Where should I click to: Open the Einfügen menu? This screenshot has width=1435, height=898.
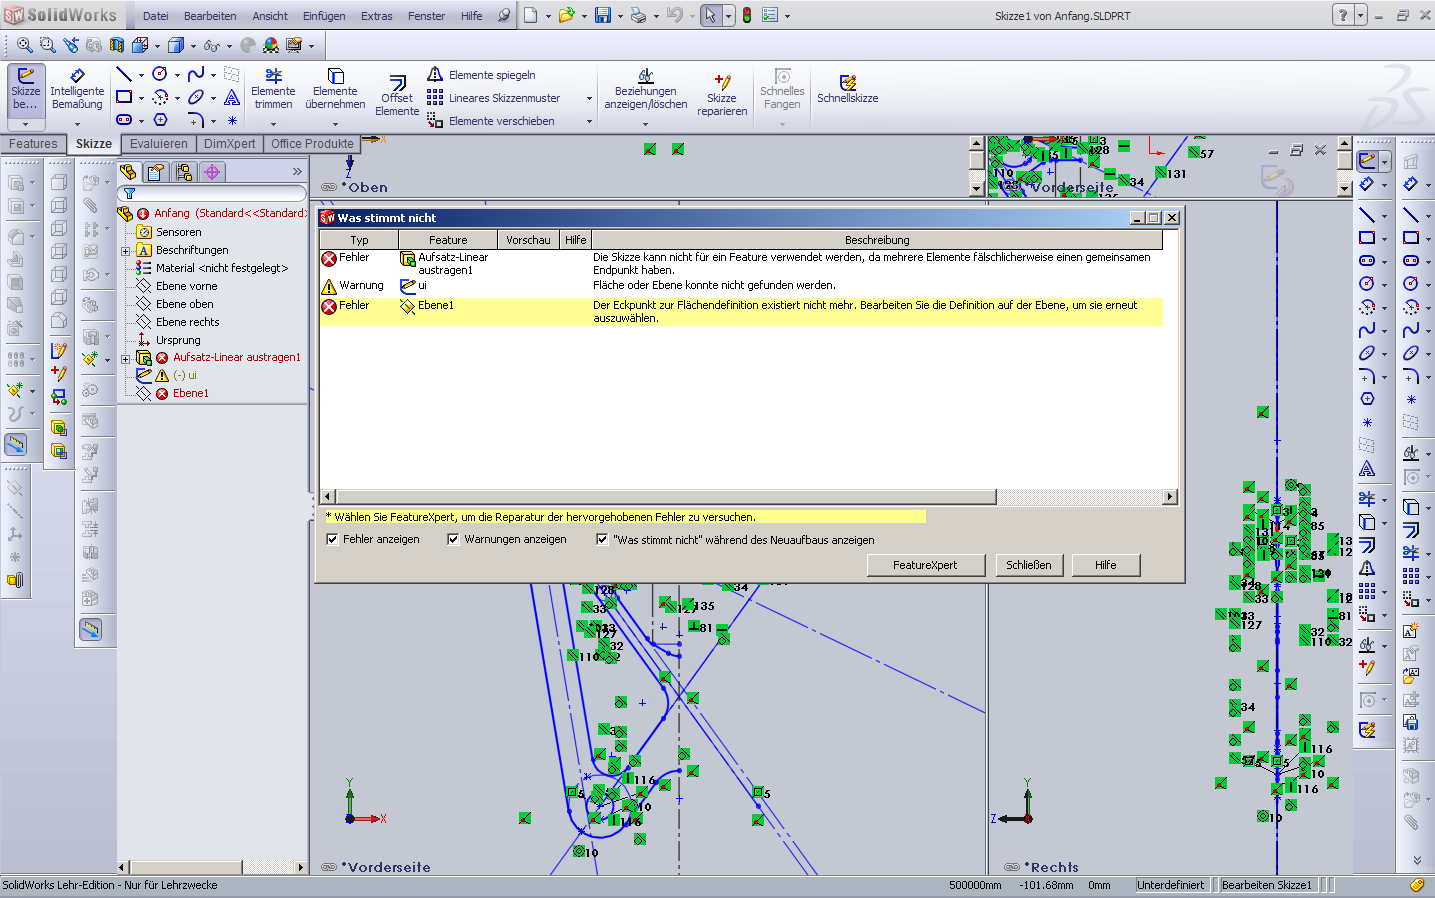[324, 16]
